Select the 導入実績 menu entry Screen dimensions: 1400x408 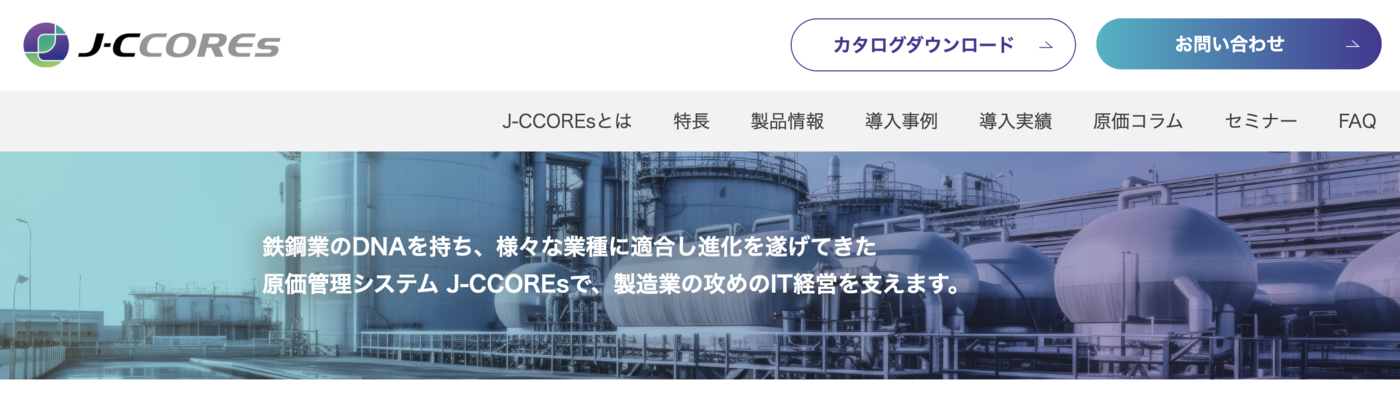1016,121
